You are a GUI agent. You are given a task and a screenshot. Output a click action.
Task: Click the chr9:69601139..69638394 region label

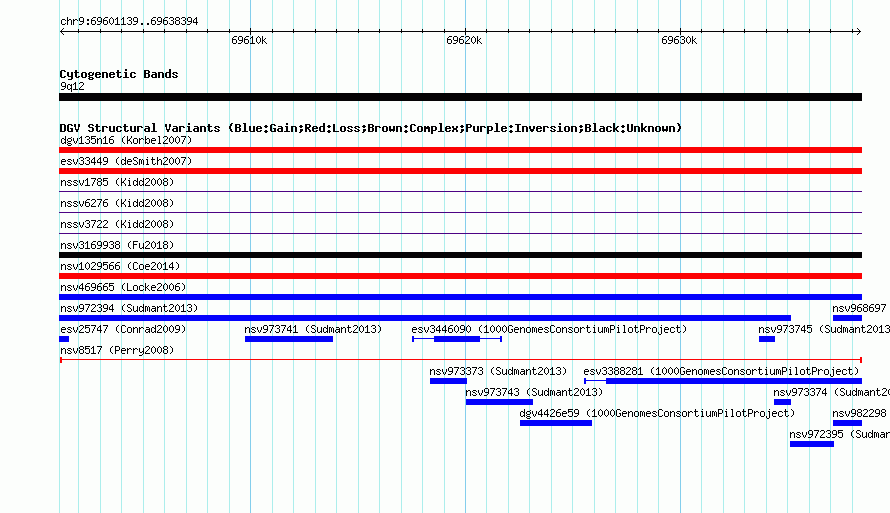pos(129,22)
